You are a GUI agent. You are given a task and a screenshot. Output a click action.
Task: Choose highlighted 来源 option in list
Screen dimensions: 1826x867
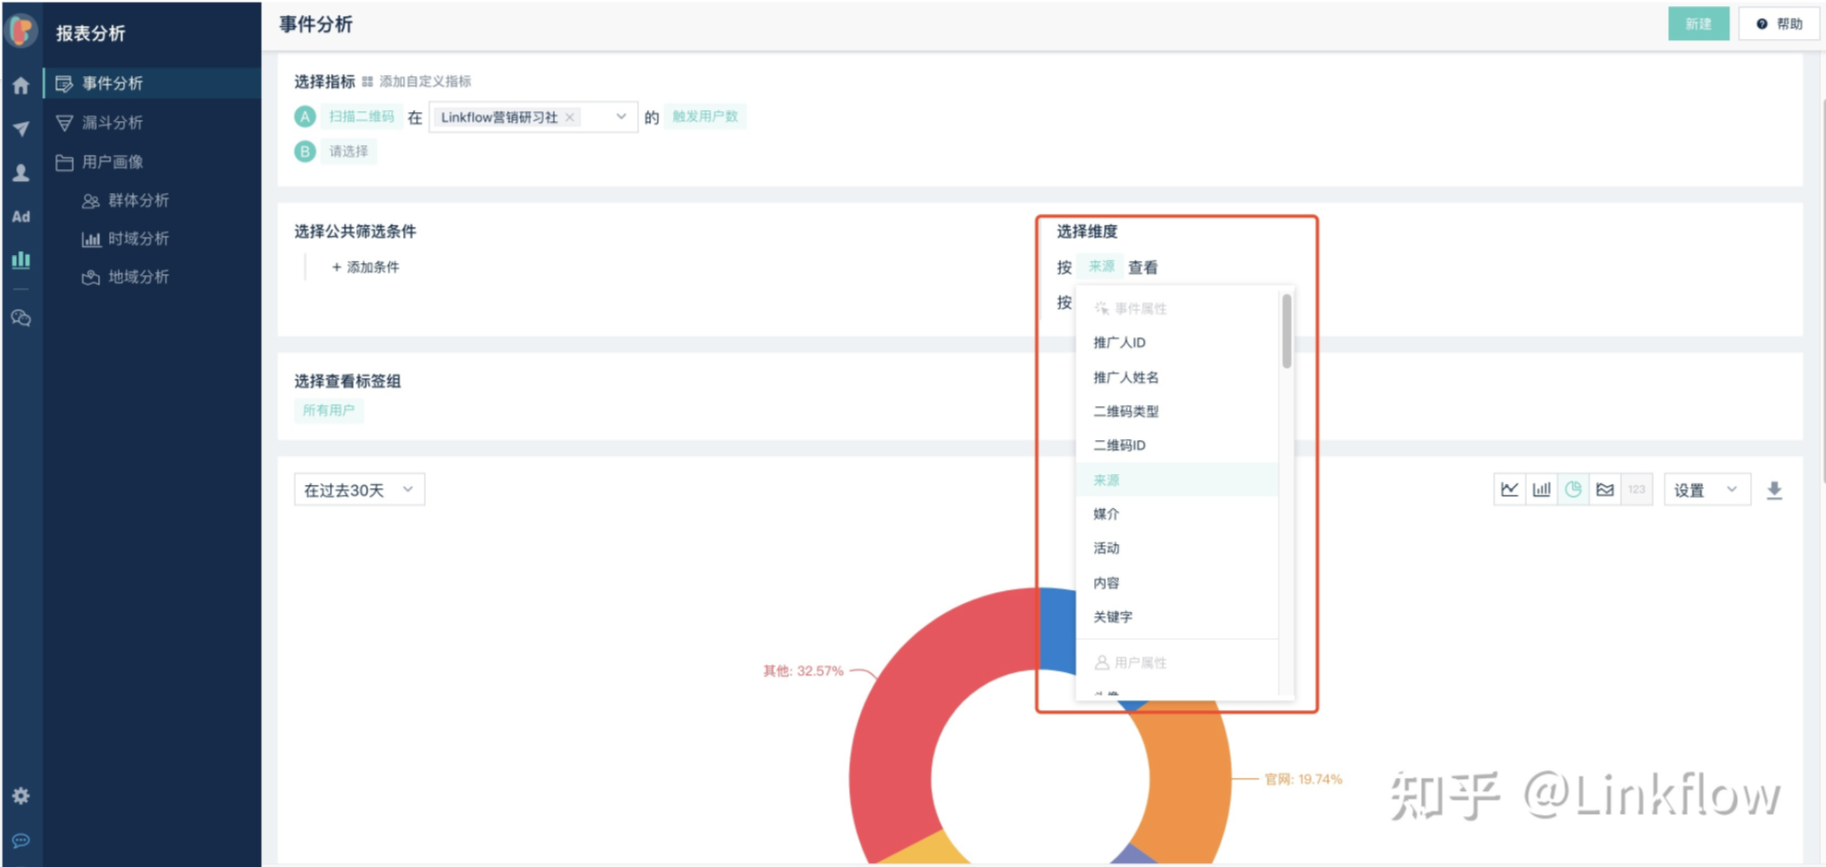coord(1177,480)
